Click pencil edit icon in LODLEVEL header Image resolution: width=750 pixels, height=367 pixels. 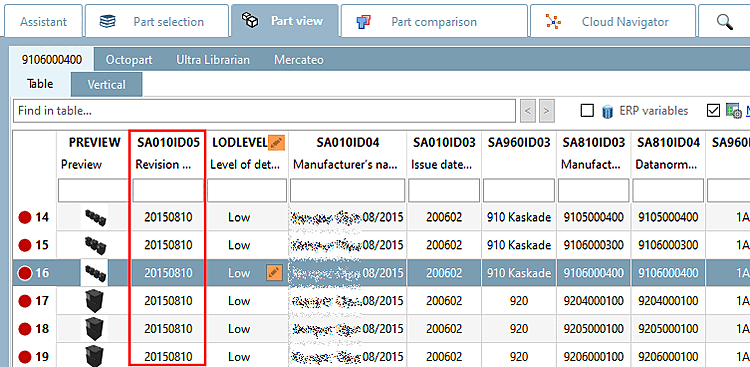(x=276, y=142)
